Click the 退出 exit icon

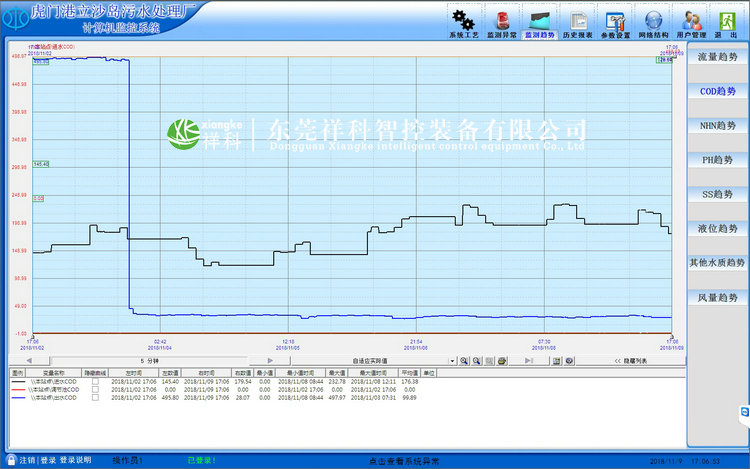(726, 21)
